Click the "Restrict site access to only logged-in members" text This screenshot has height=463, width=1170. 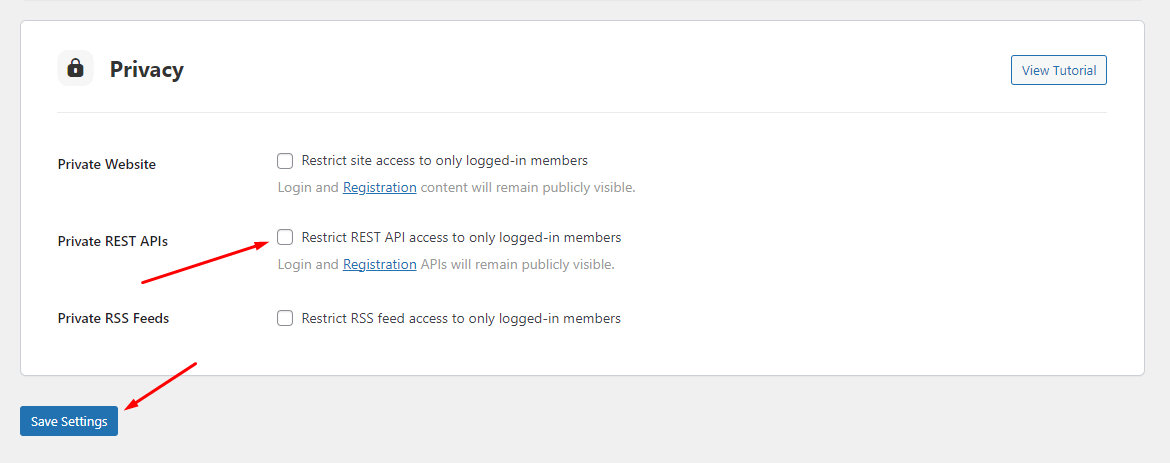pos(444,160)
